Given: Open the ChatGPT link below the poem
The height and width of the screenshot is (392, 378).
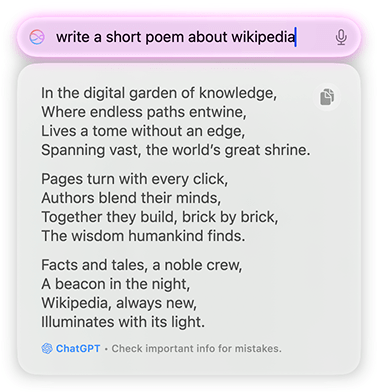Looking at the screenshot, I should (x=78, y=348).
